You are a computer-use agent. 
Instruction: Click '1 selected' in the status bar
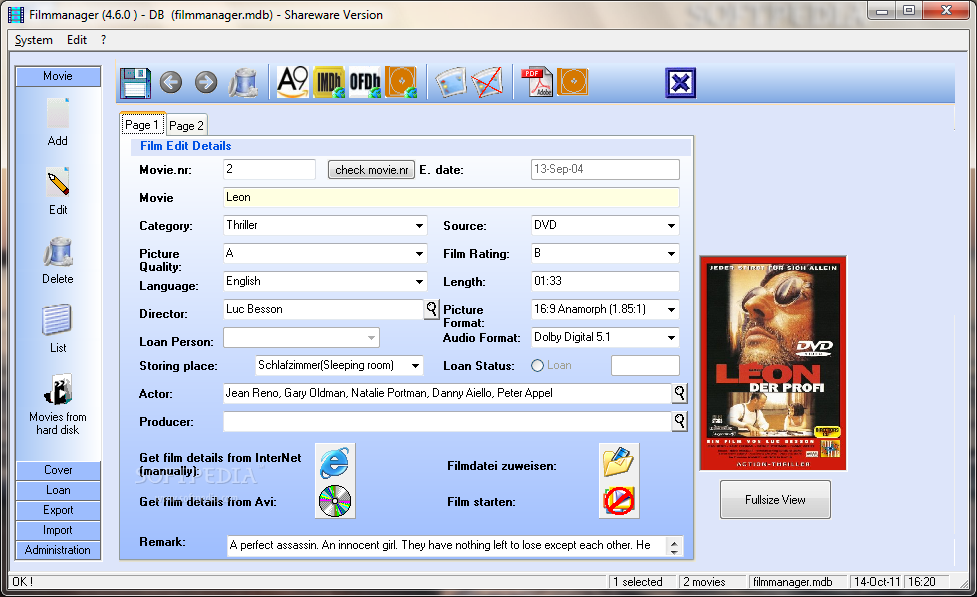[638, 581]
